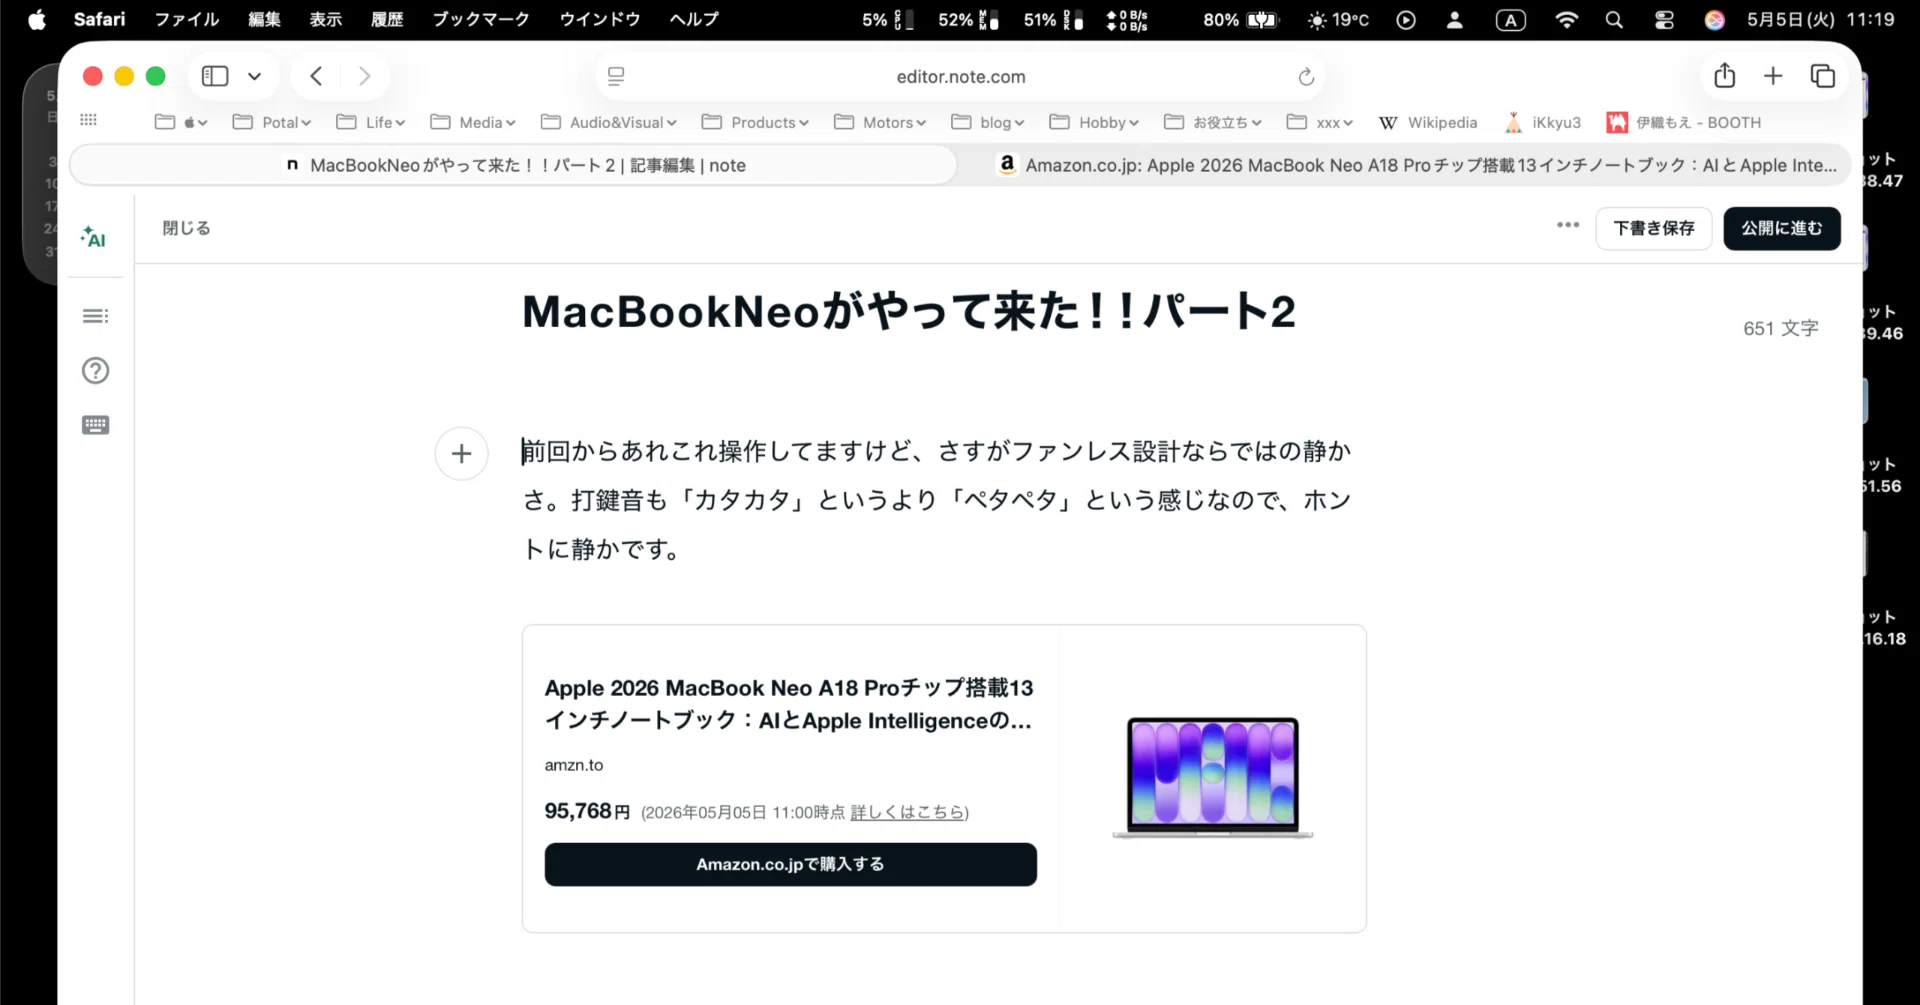Click the MacBook Neo product thumbnail
The height and width of the screenshot is (1005, 1920).
(x=1212, y=777)
